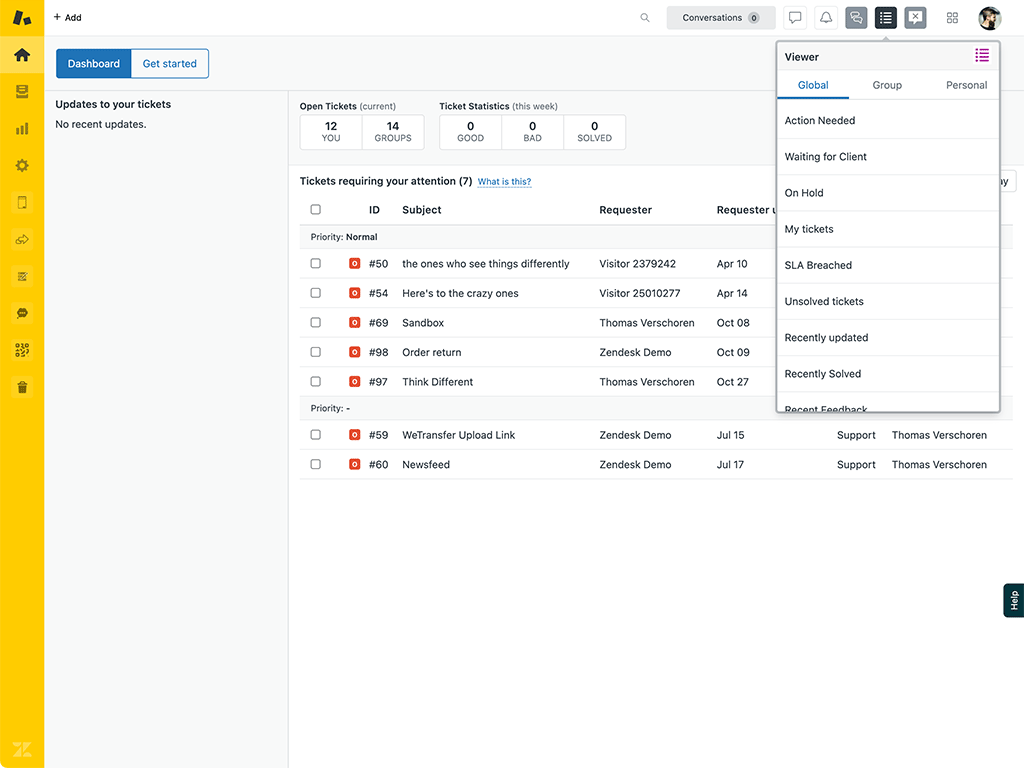This screenshot has height=768, width=1024.
Task: Open the Recently Solved view
Action: coord(888,374)
